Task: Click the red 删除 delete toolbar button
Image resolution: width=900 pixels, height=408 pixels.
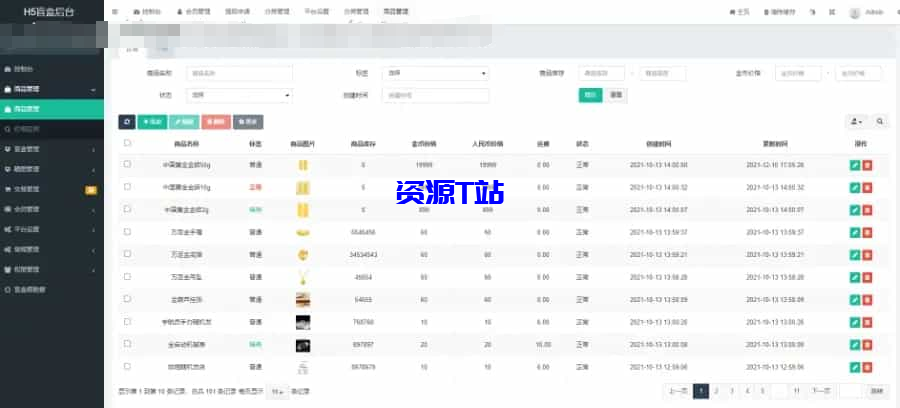Action: click(x=216, y=122)
